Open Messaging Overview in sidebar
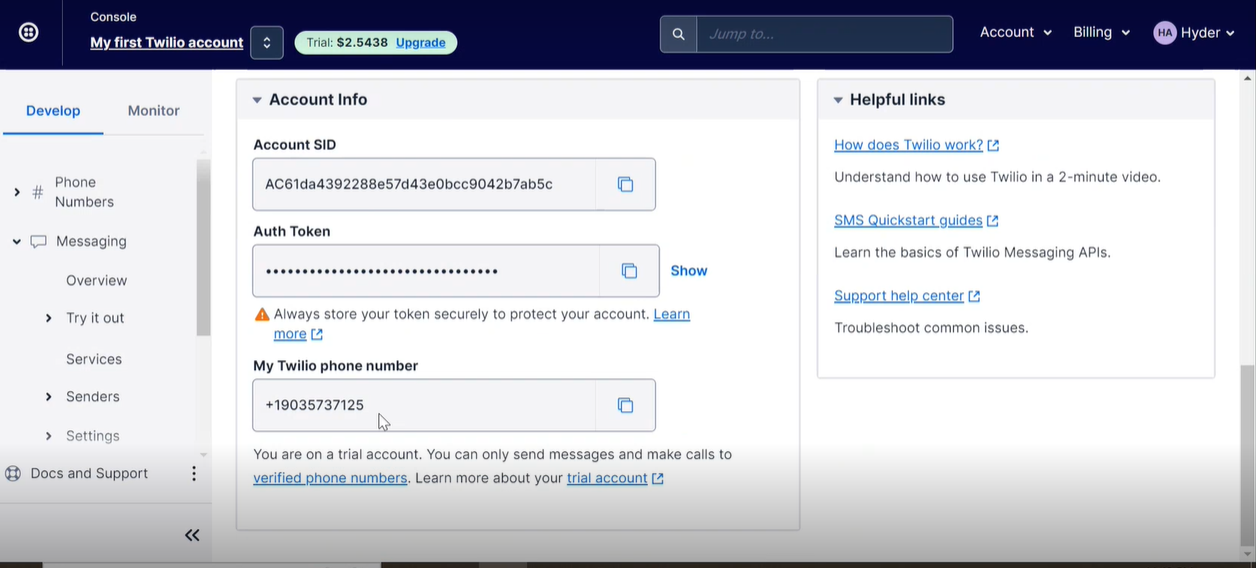 [96, 281]
